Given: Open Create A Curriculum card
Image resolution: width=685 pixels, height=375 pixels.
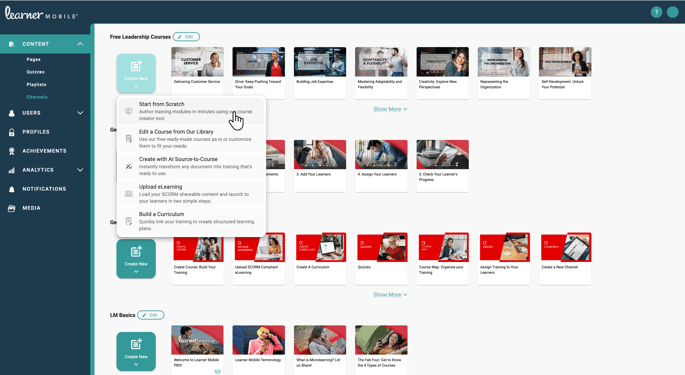Looking at the screenshot, I should [320, 258].
